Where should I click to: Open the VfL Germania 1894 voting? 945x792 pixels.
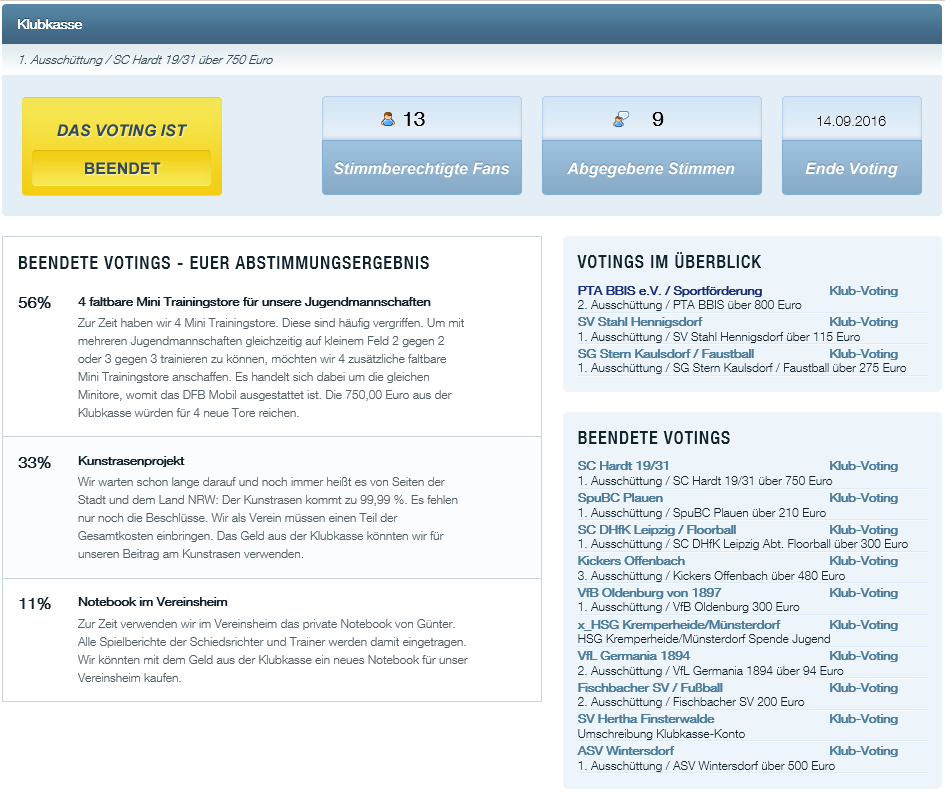633,656
